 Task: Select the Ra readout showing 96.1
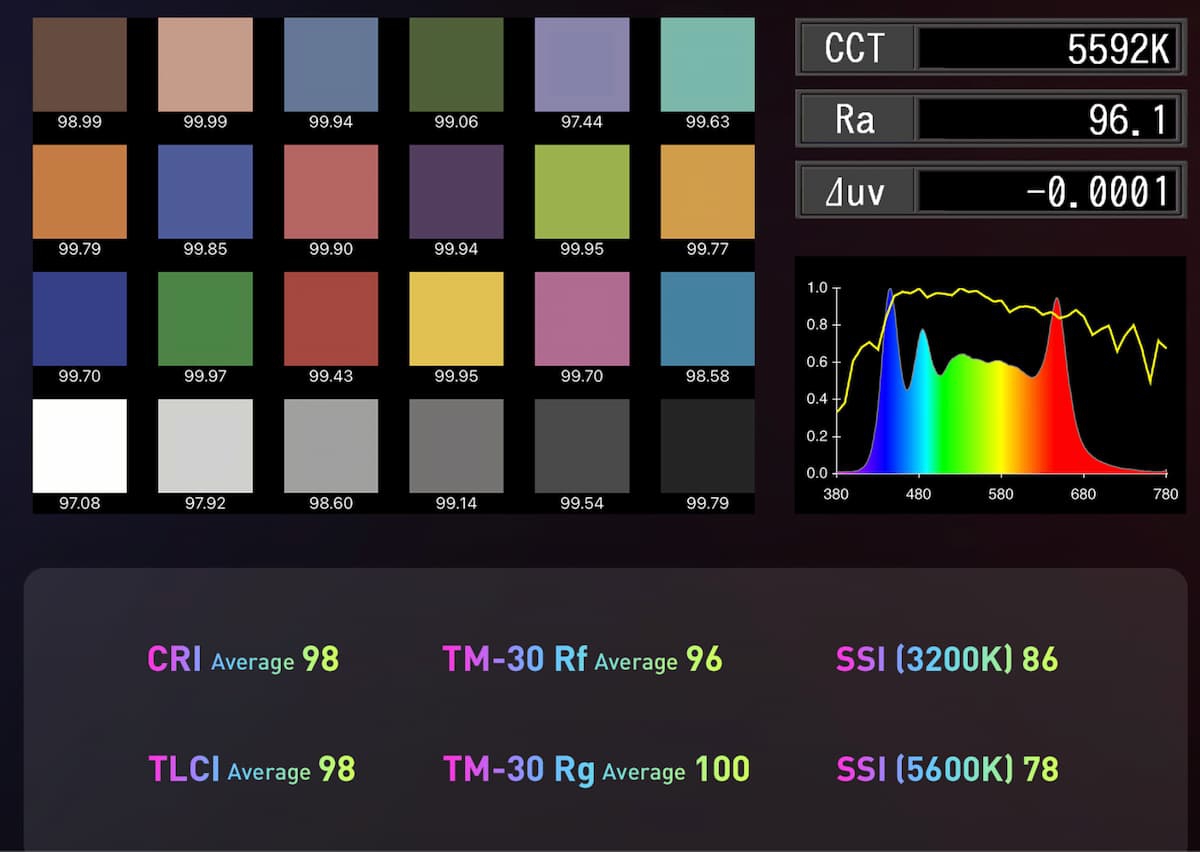tap(1044, 119)
